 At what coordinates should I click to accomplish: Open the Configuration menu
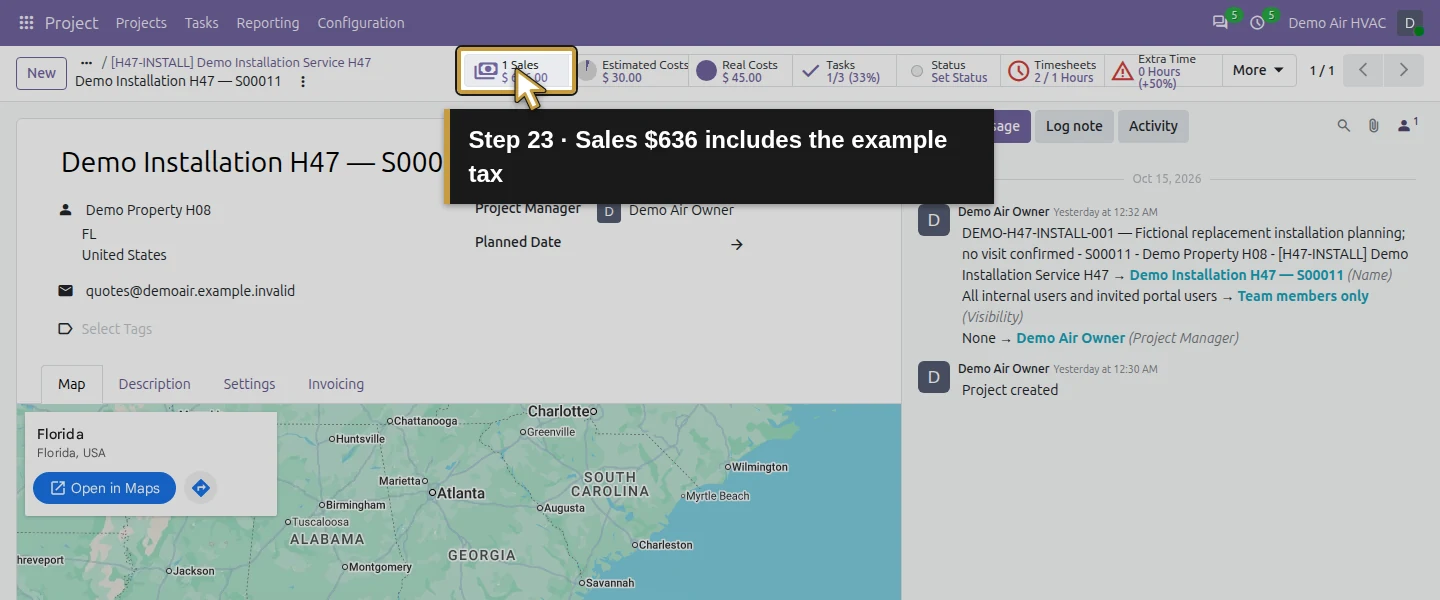pyautogui.click(x=361, y=22)
